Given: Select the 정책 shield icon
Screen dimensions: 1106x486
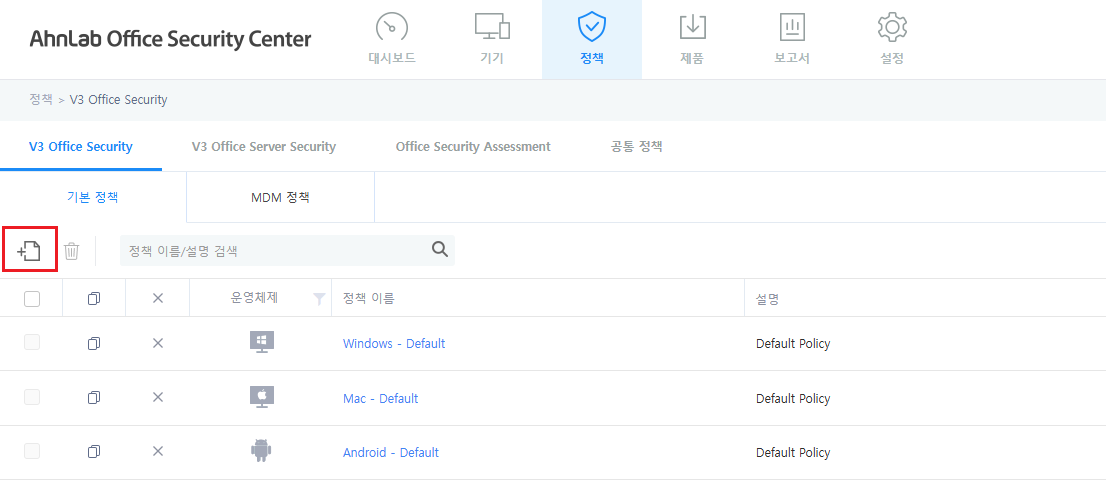Looking at the screenshot, I should click(x=591, y=27).
